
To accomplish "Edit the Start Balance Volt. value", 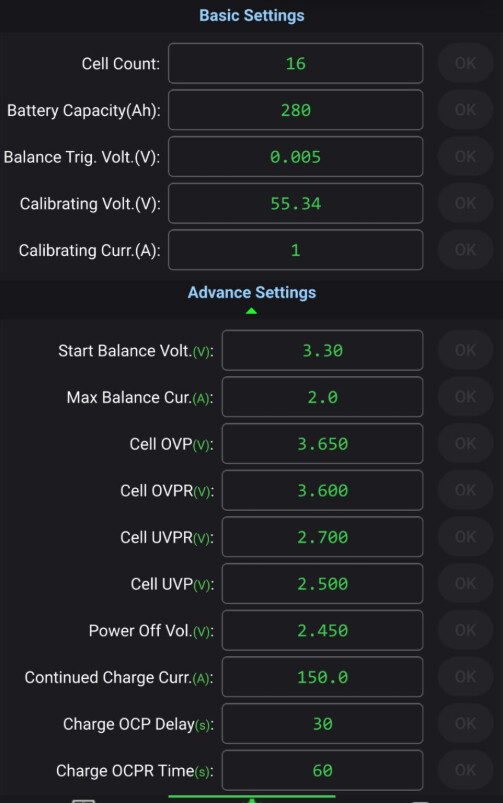I will (322, 350).
